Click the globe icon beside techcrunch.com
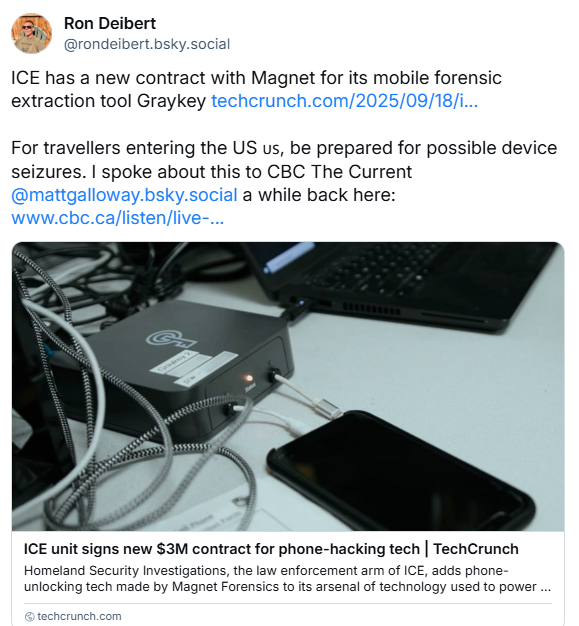This screenshot has width=579, height=626. [x=30, y=616]
